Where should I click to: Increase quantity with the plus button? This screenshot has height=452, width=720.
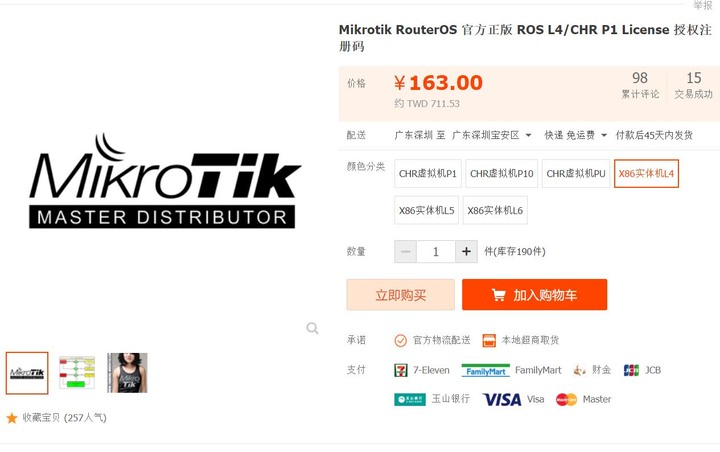tap(466, 251)
